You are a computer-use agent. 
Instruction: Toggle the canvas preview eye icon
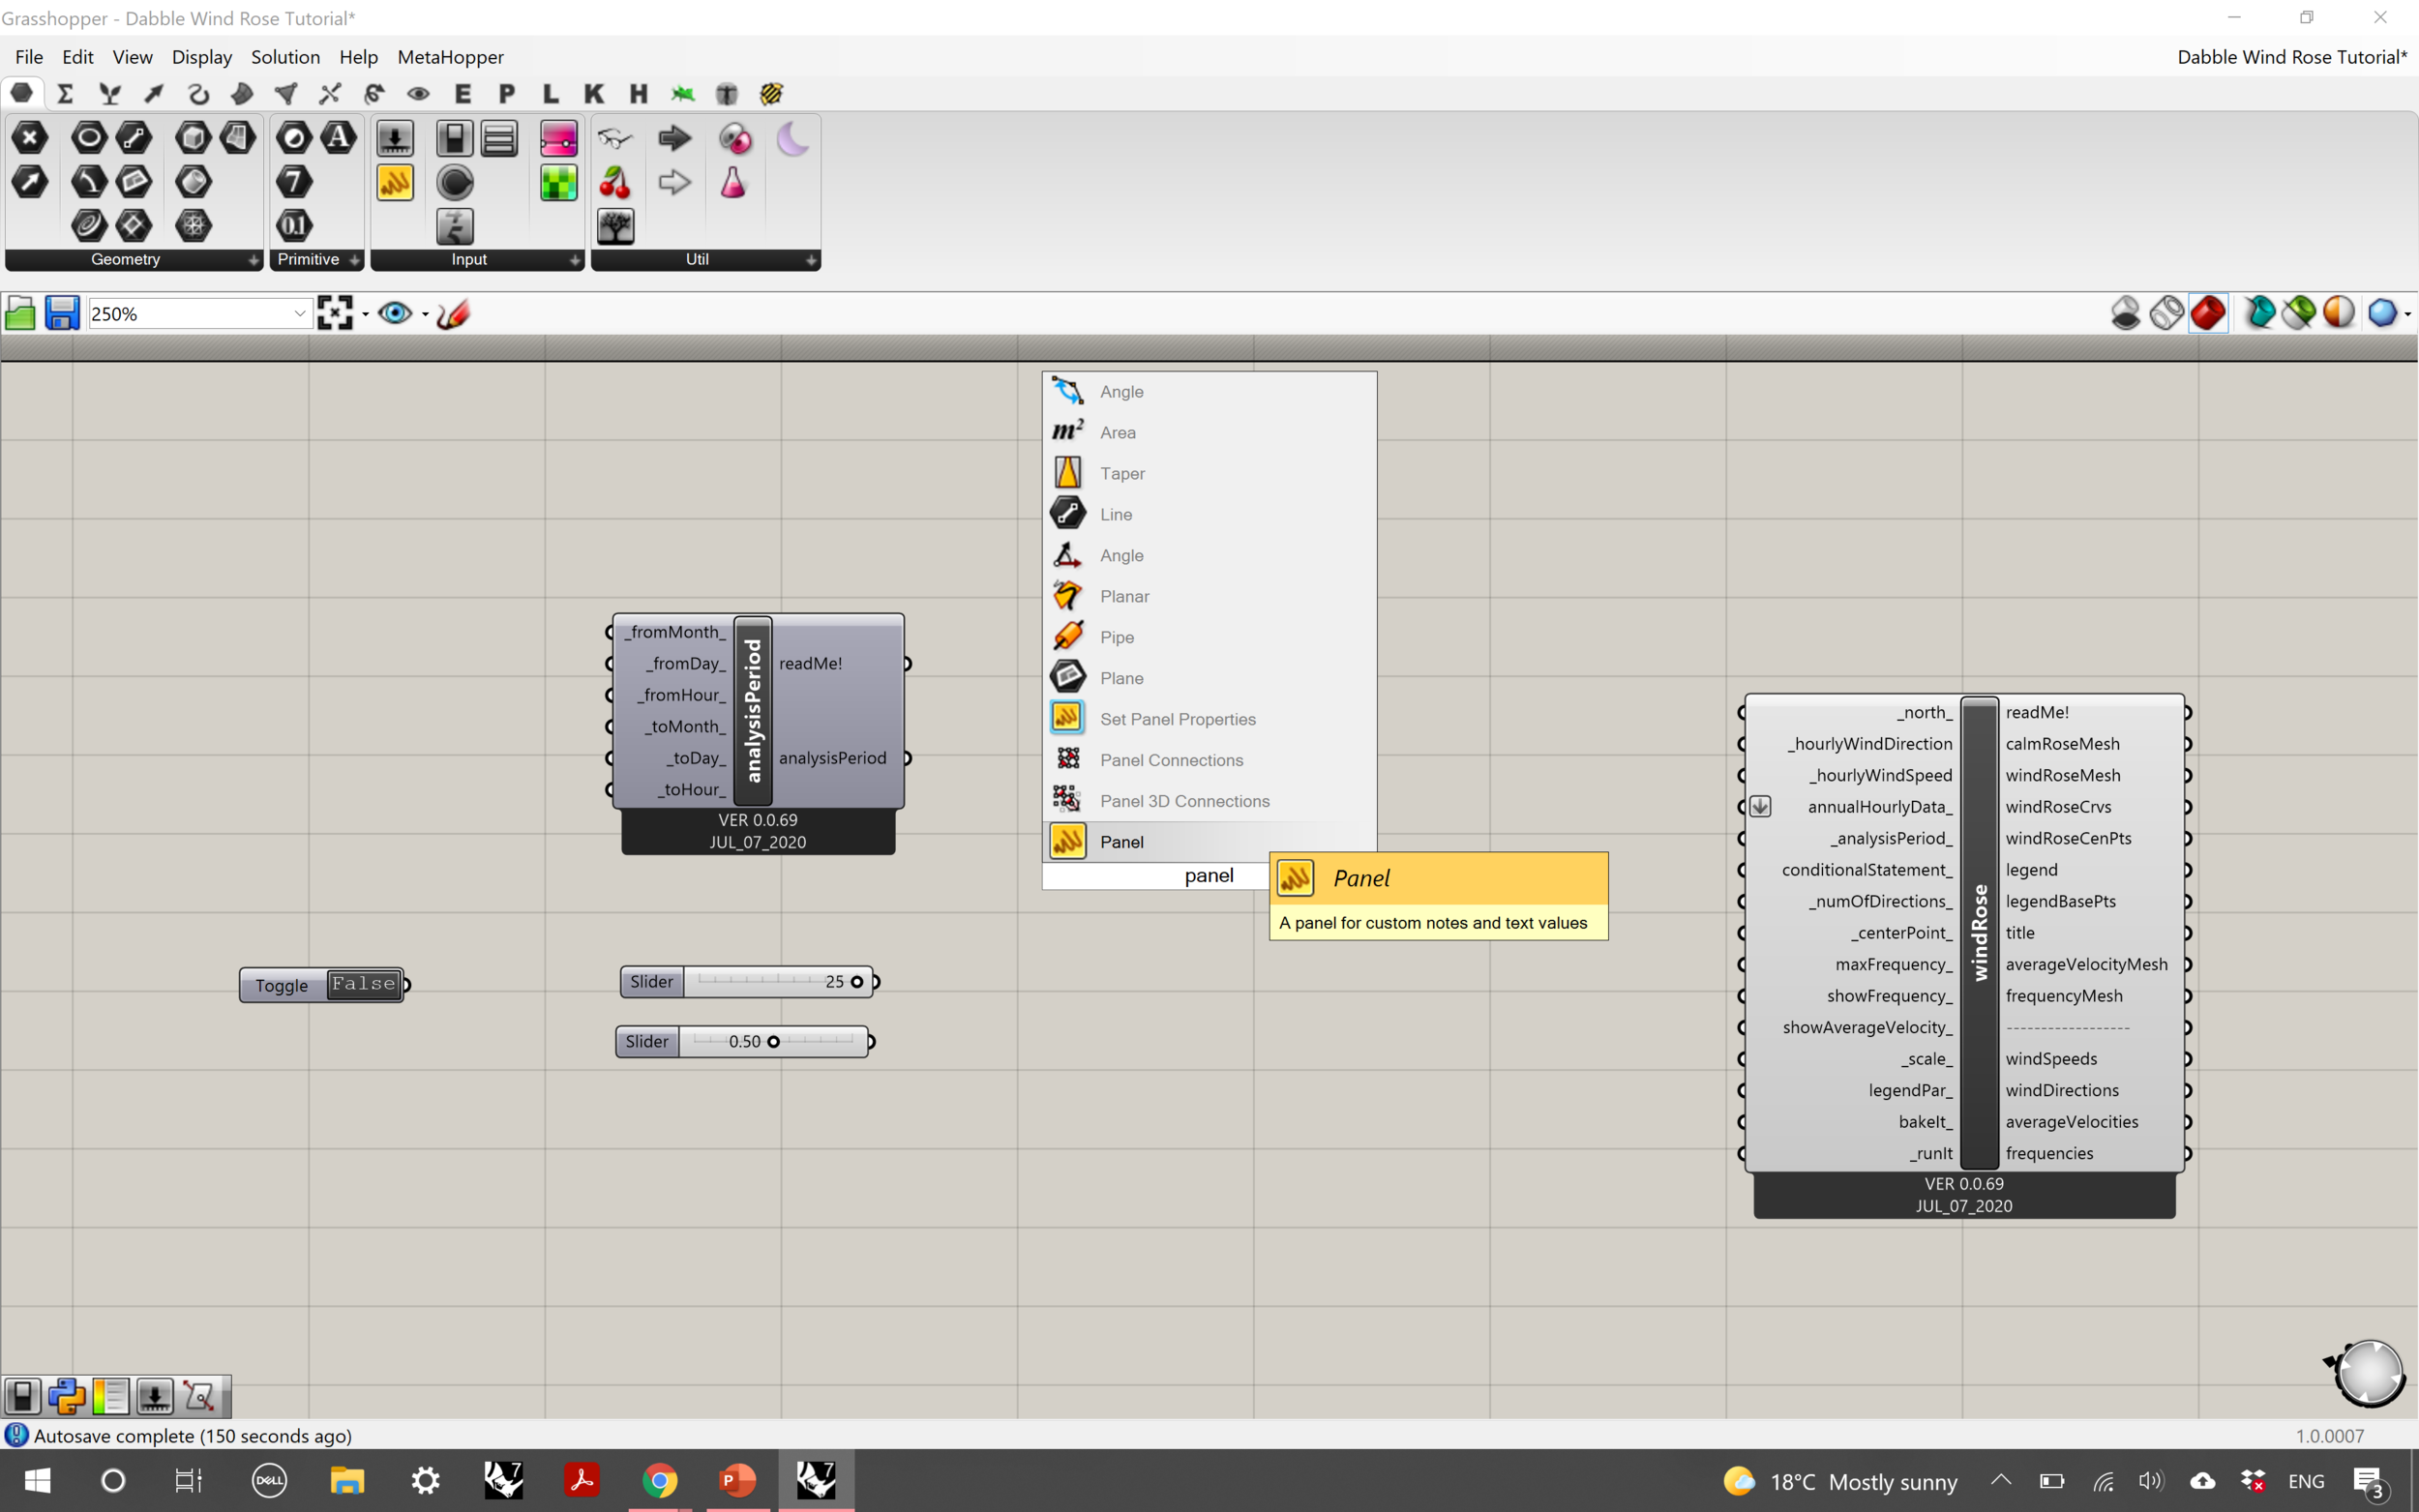click(395, 314)
